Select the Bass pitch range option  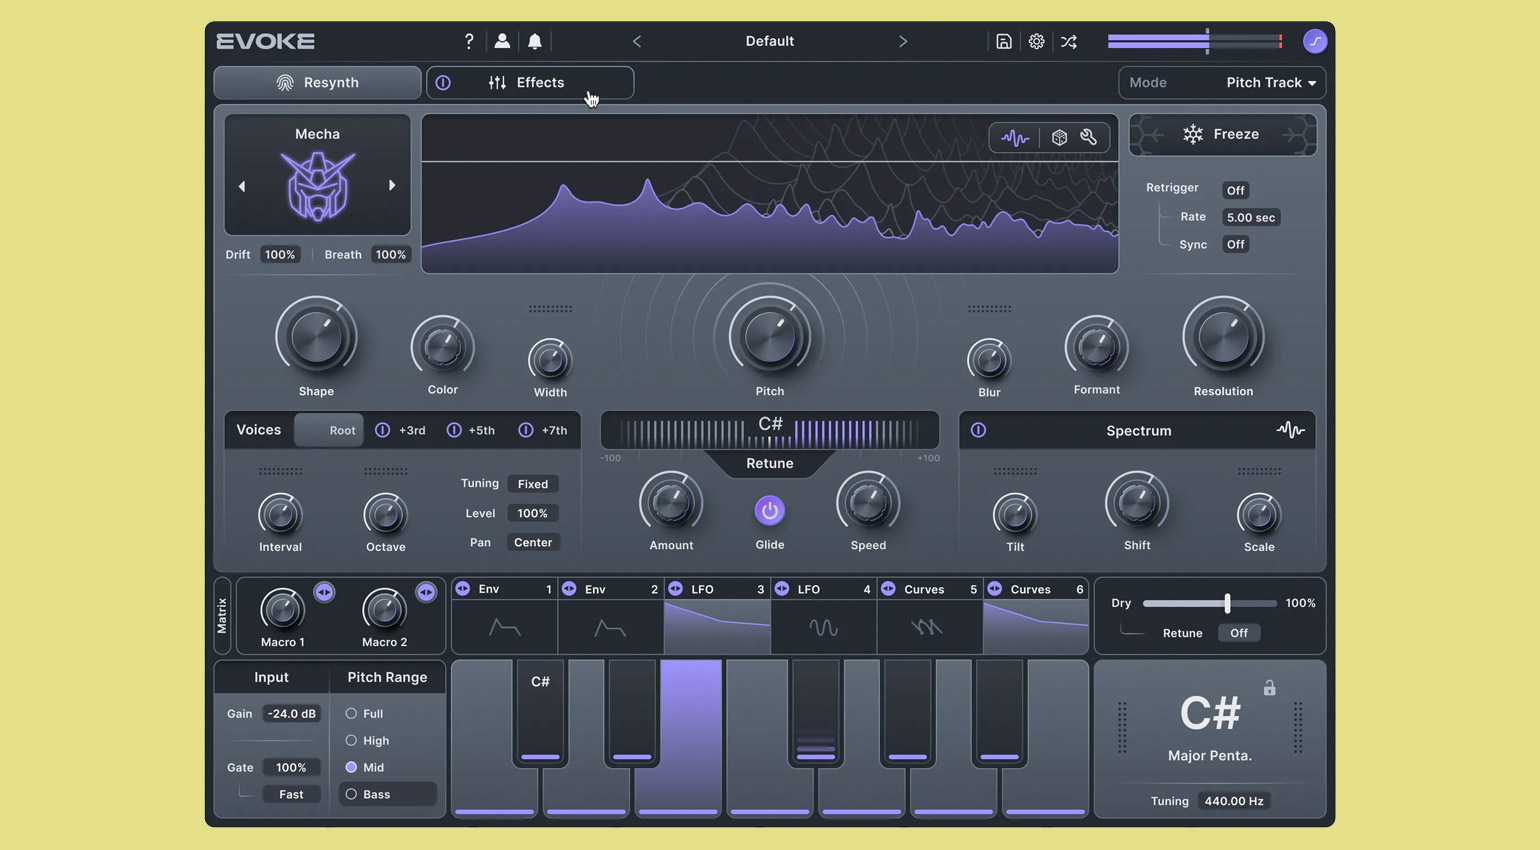[351, 794]
